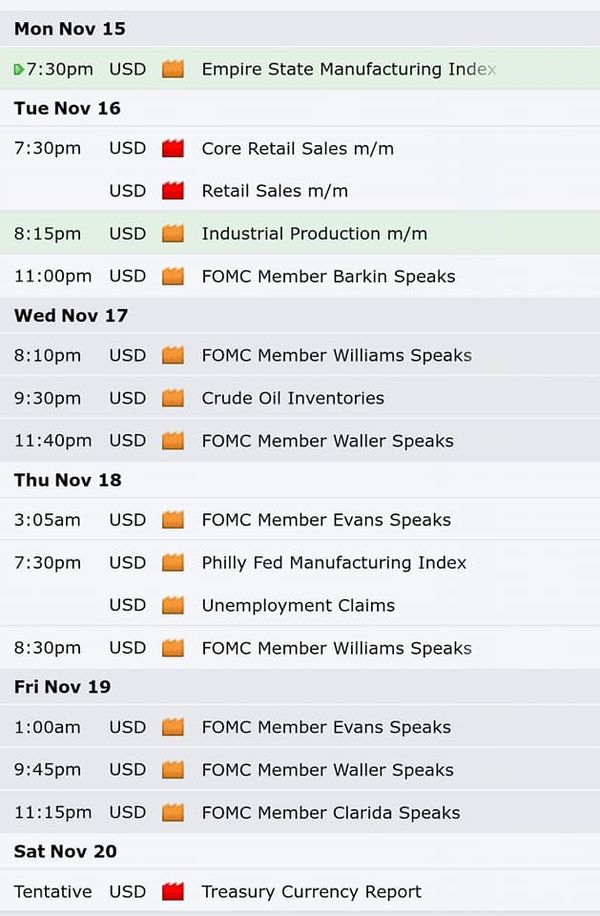Screen dimensions: 600x916
Task: Click the orange impact icon for Philly Fed Manufacturing Index
Action: [173, 563]
